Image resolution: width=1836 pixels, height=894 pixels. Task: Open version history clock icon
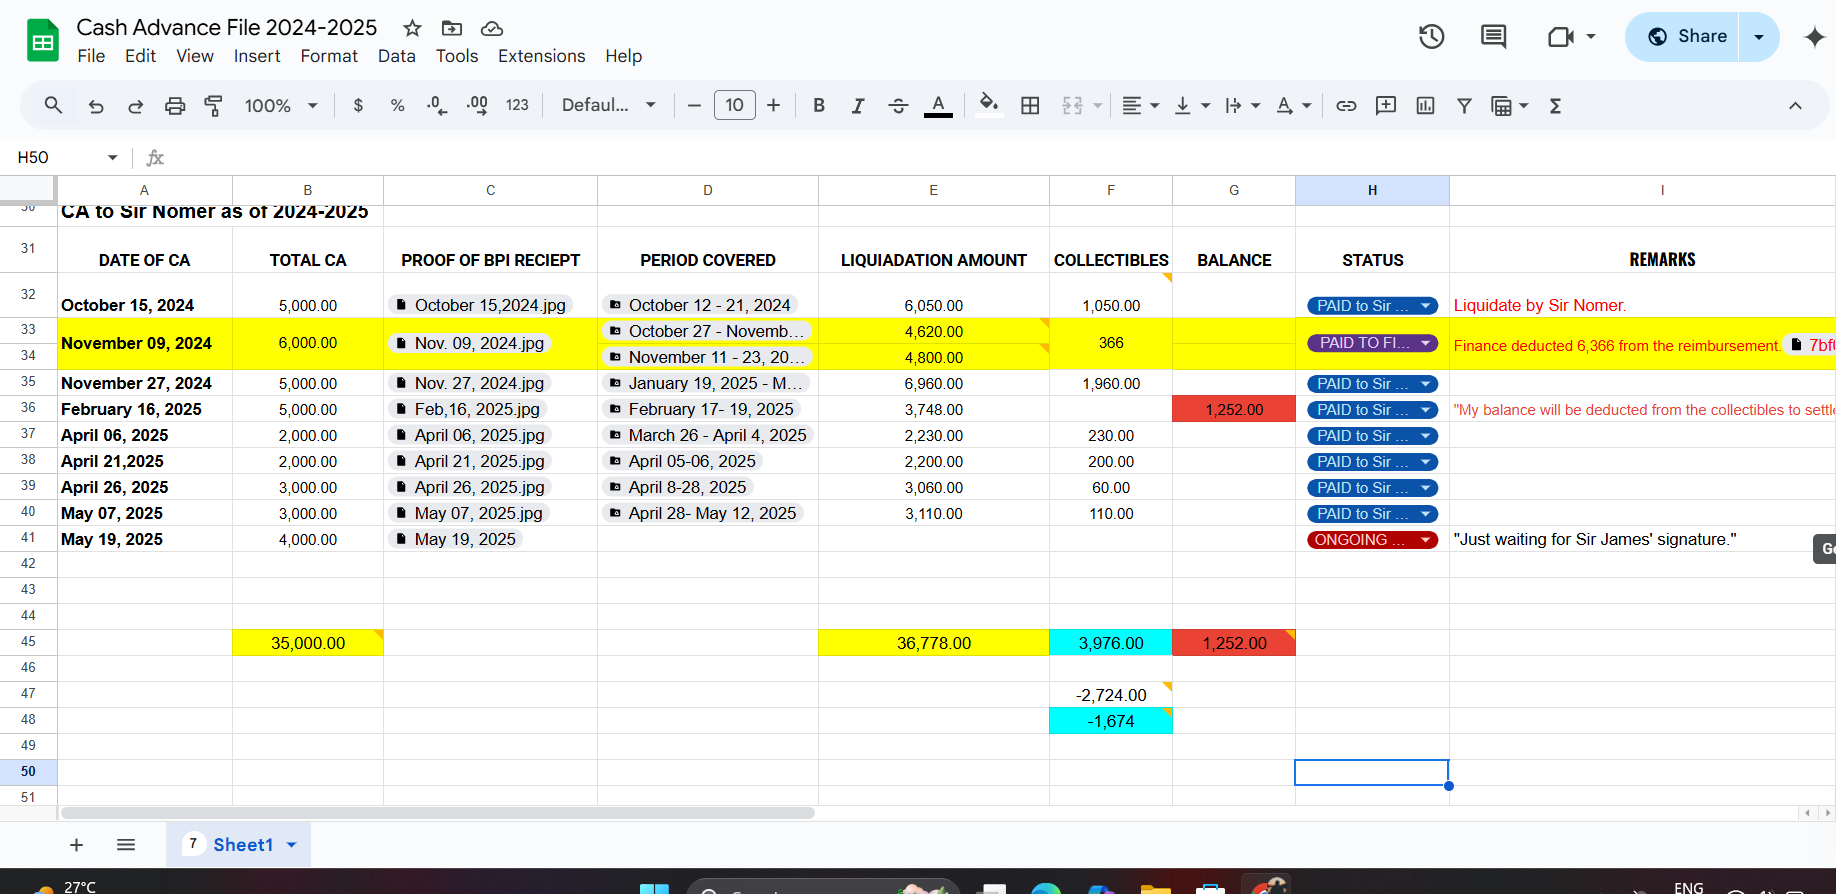pyautogui.click(x=1432, y=37)
